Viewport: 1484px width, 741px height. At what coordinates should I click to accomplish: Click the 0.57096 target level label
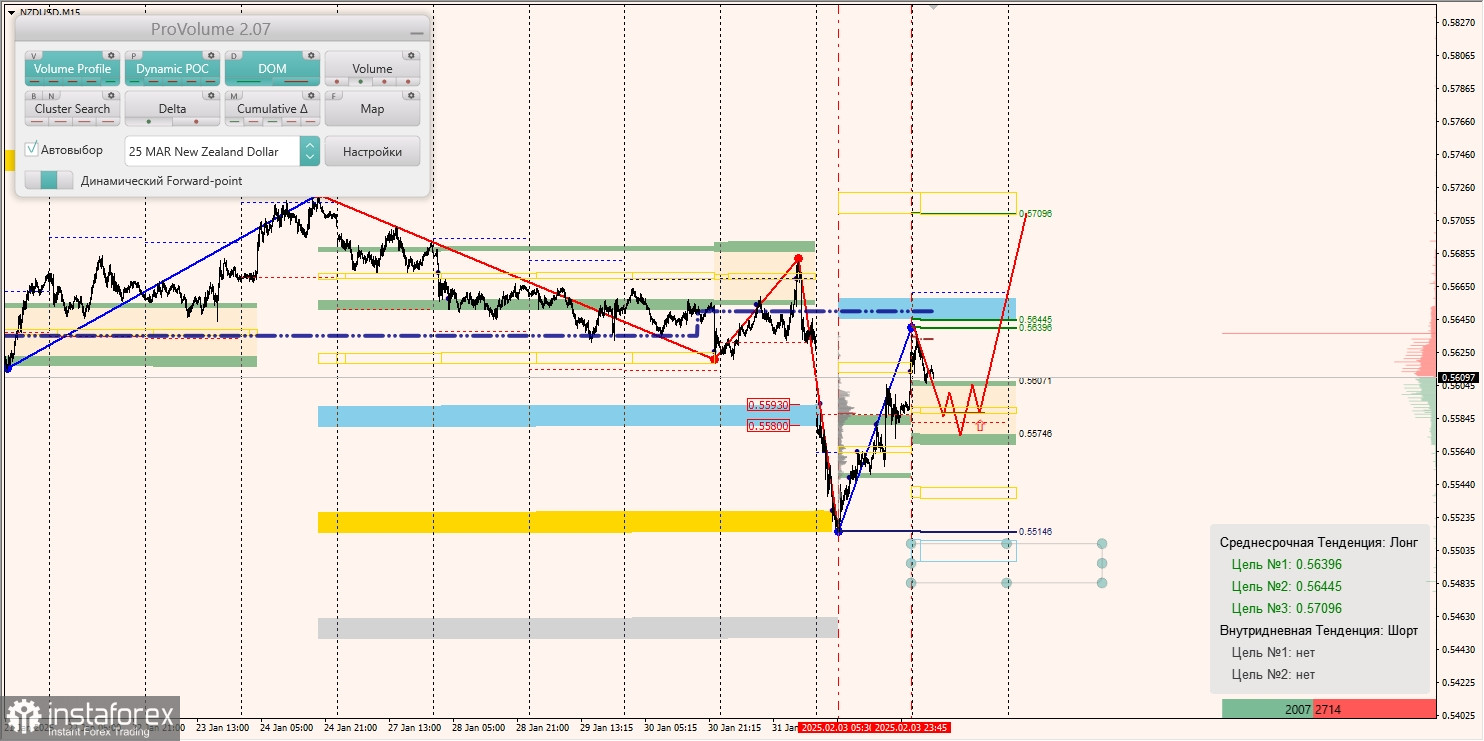tap(1036, 214)
